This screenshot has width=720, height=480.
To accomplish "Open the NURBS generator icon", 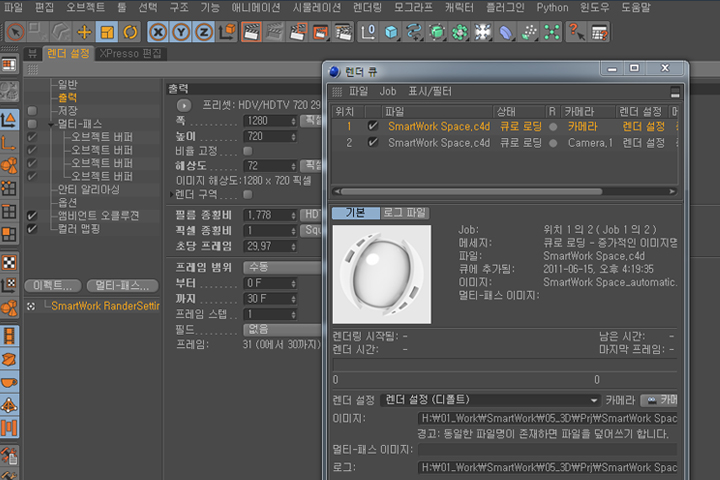I will [x=437, y=32].
